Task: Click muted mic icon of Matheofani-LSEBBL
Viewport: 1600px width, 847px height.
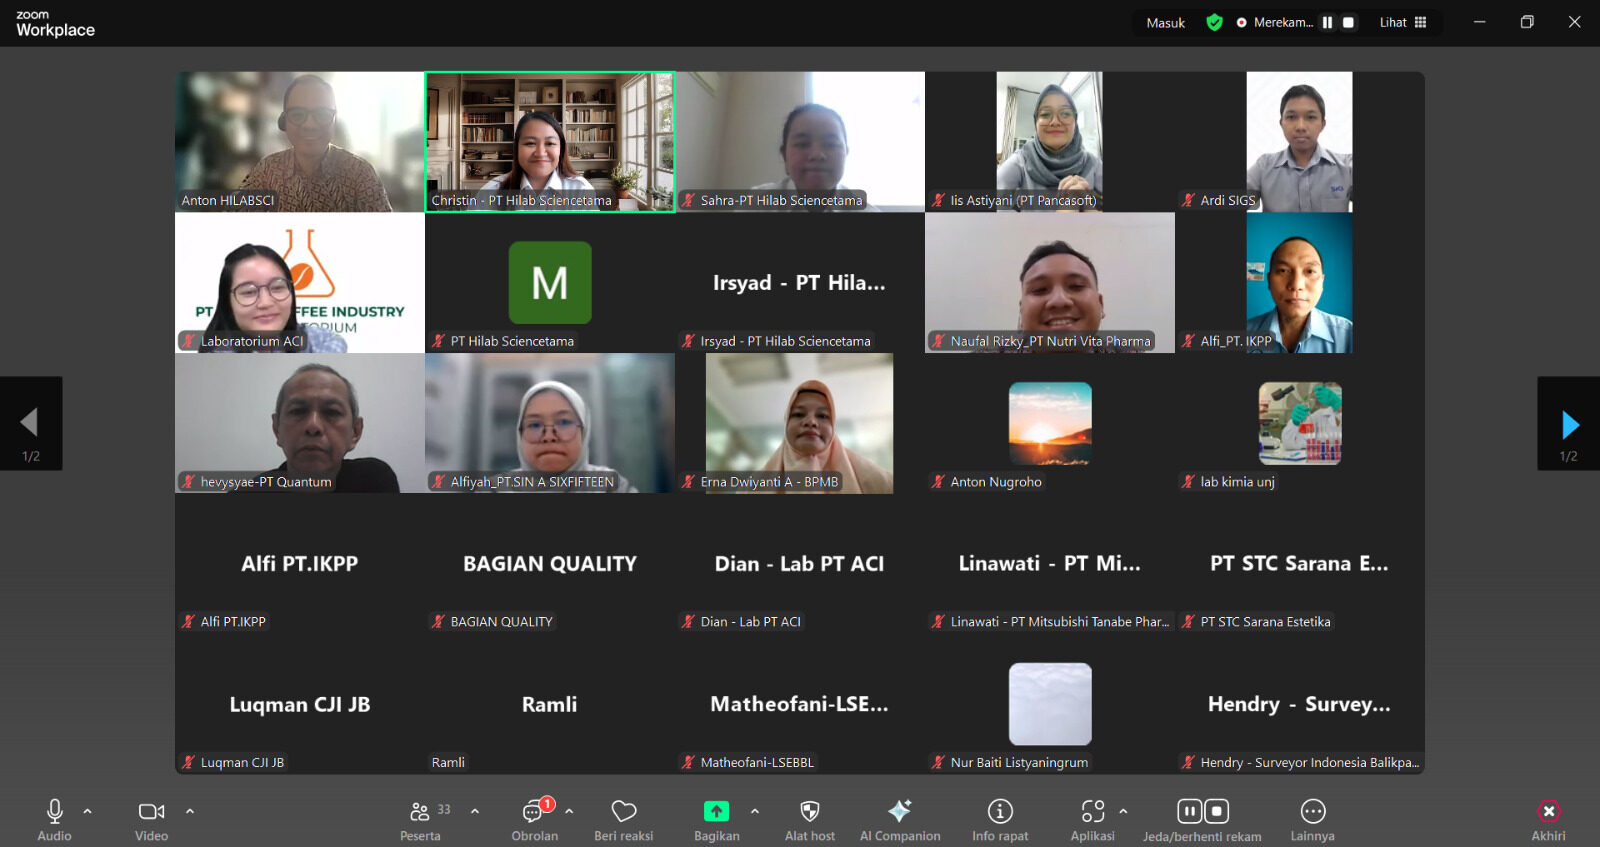Action: click(688, 762)
